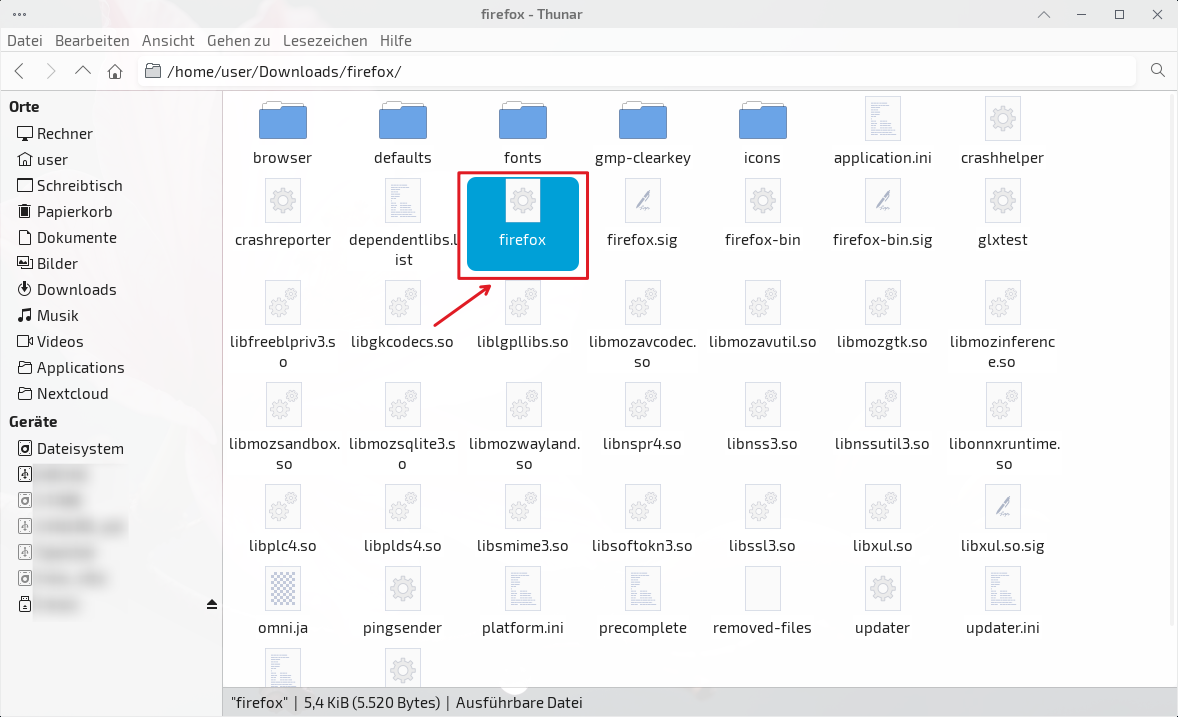1178x717 pixels.
Task: Eject the mounted device via eject icon
Action: [x=211, y=605]
